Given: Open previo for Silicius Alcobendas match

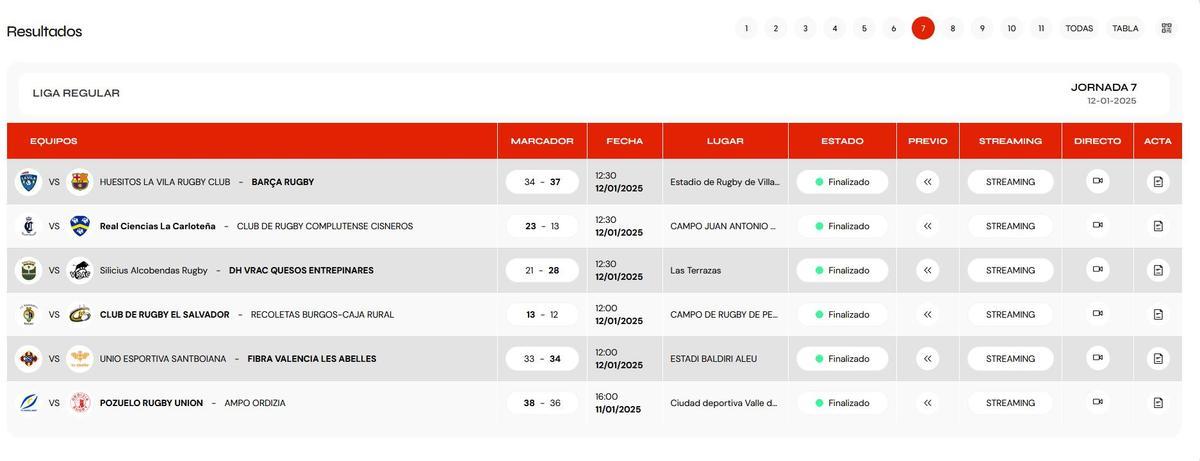Looking at the screenshot, I should (x=927, y=270).
